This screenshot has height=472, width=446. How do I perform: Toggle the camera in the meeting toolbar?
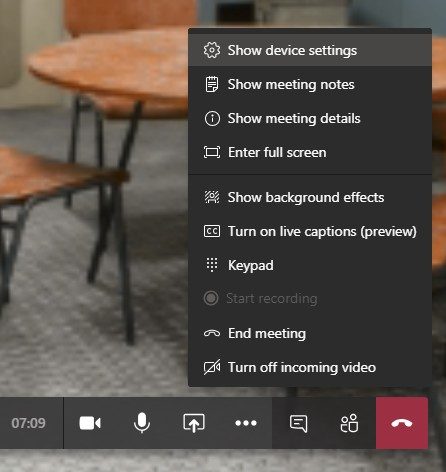coord(90,423)
